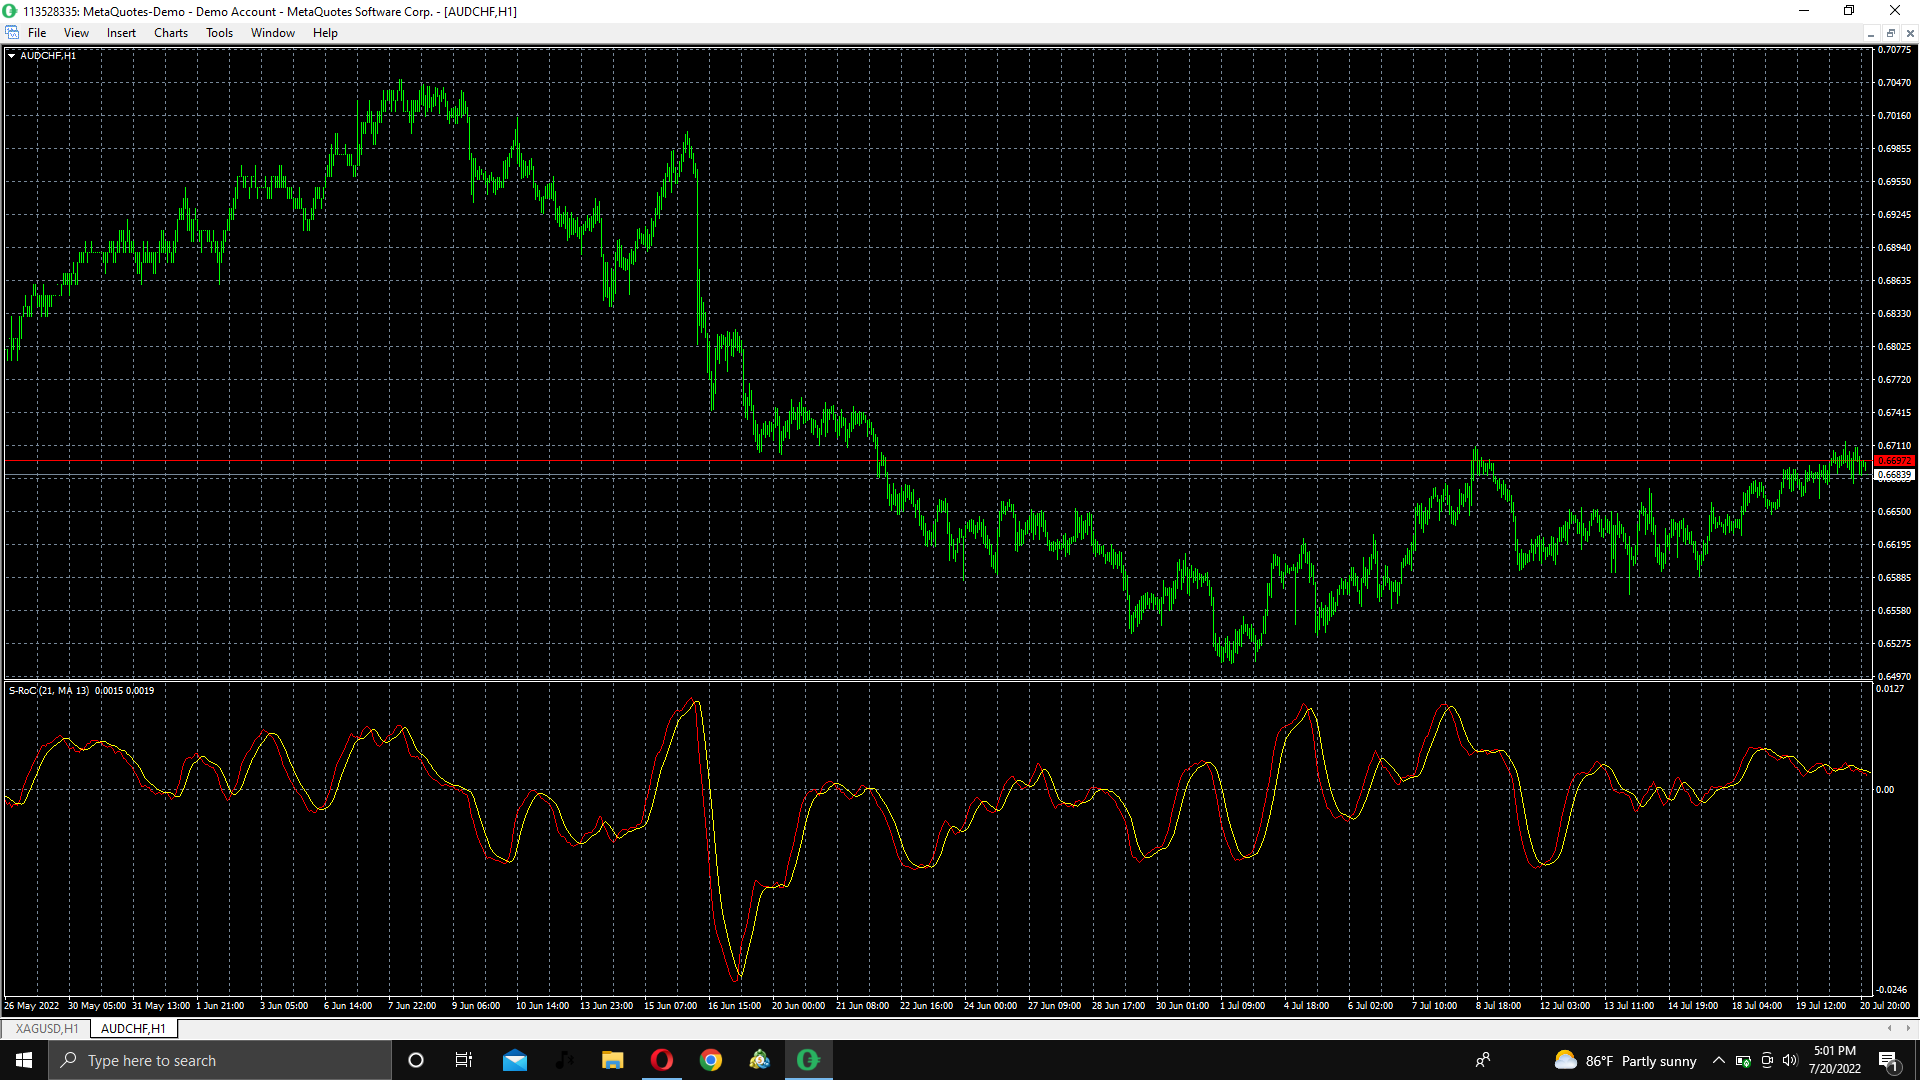This screenshot has height=1080, width=1920.
Task: Open the notifications action center icon
Action: pos(1889,1060)
